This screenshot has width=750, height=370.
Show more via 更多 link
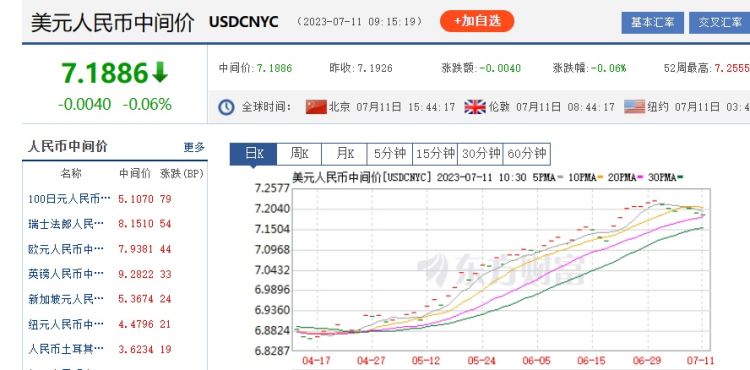194,147
